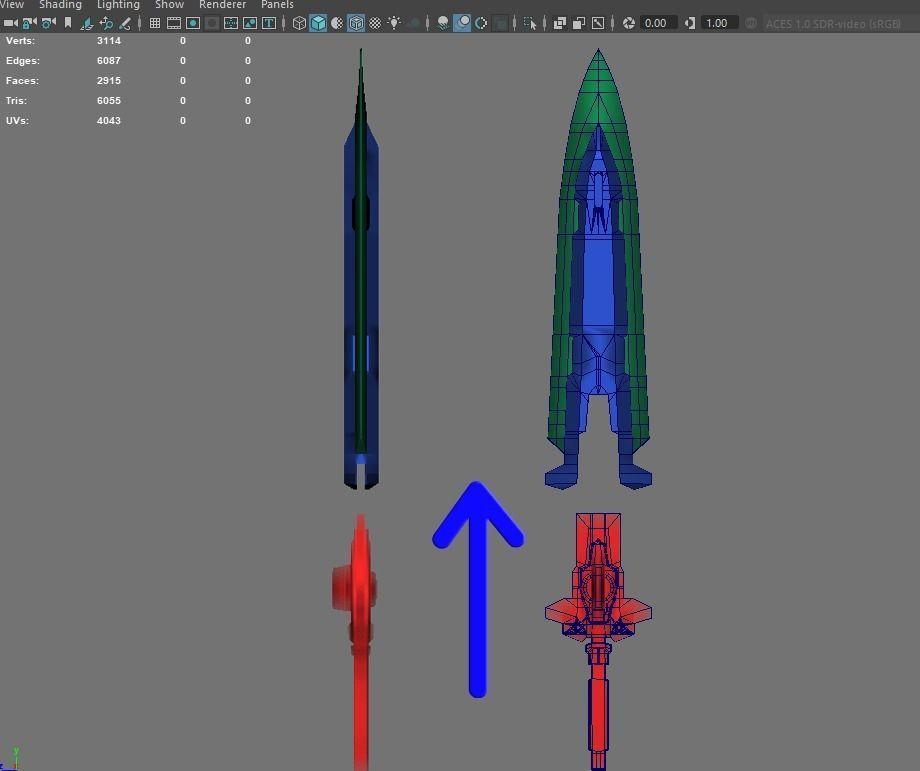Toggle 2D Pan/Zoom icon
Viewport: 920px width, 771px height.
pyautogui.click(x=106, y=23)
